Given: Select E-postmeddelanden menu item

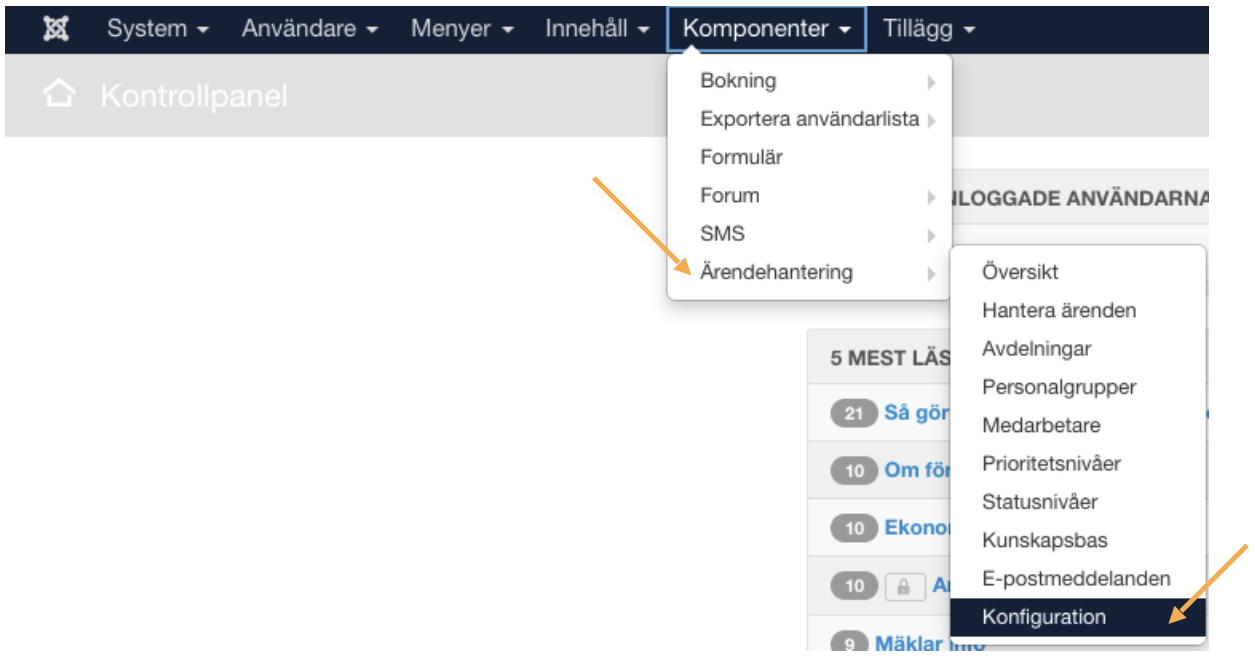Looking at the screenshot, I should 1076,578.
